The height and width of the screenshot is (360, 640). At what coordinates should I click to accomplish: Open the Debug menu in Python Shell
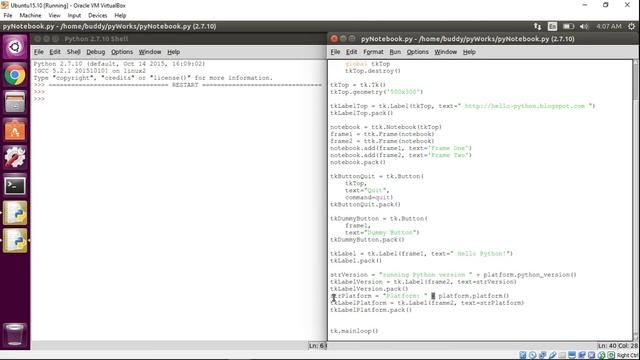pos(96,52)
